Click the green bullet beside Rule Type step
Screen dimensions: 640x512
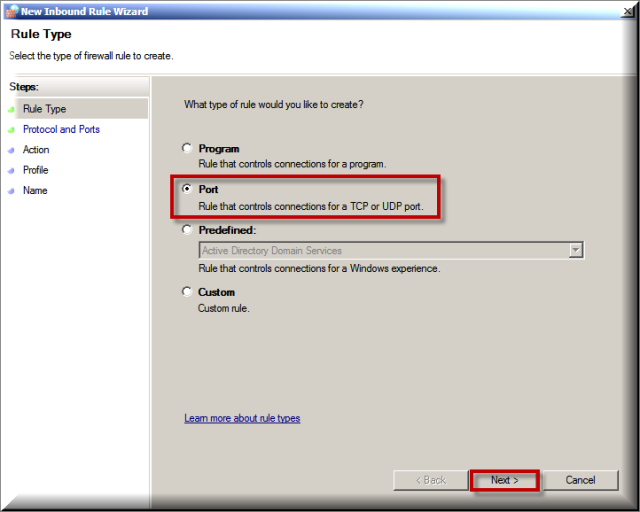tap(11, 109)
